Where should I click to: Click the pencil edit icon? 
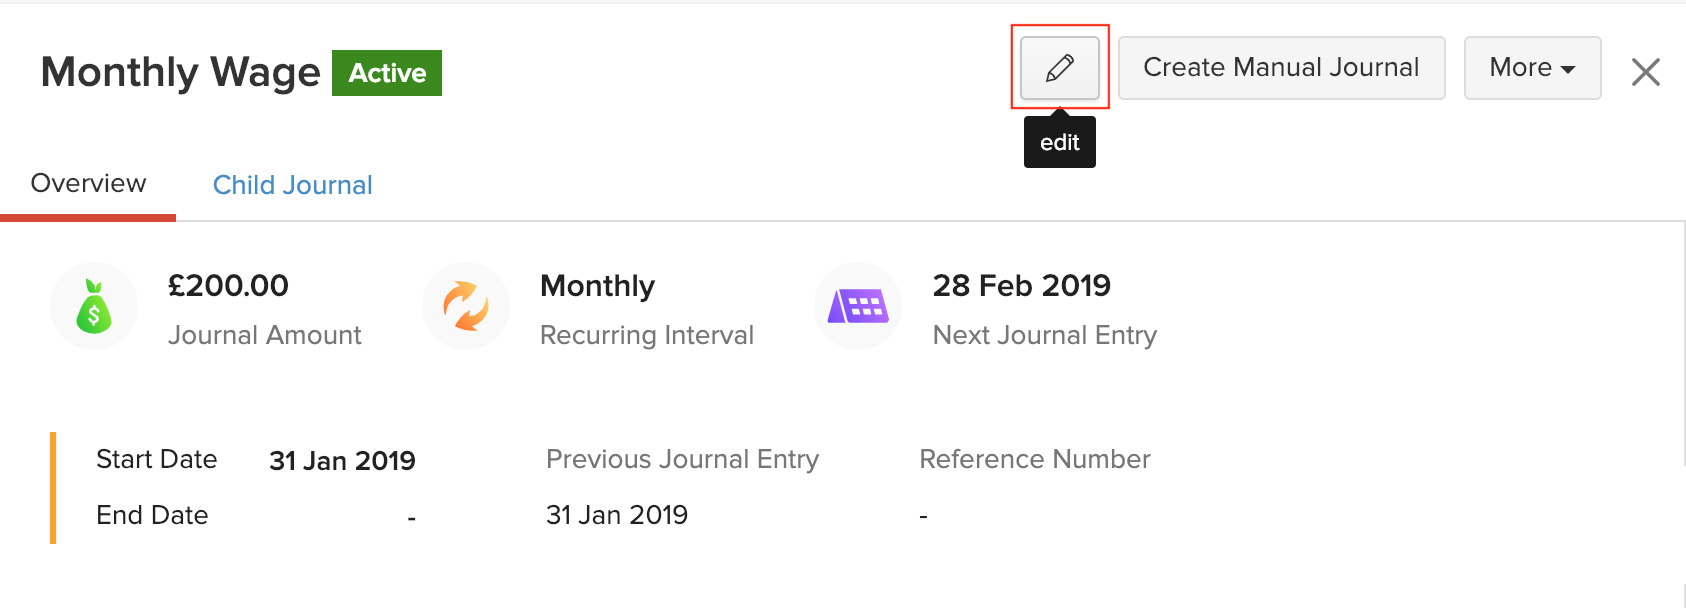coord(1059,68)
